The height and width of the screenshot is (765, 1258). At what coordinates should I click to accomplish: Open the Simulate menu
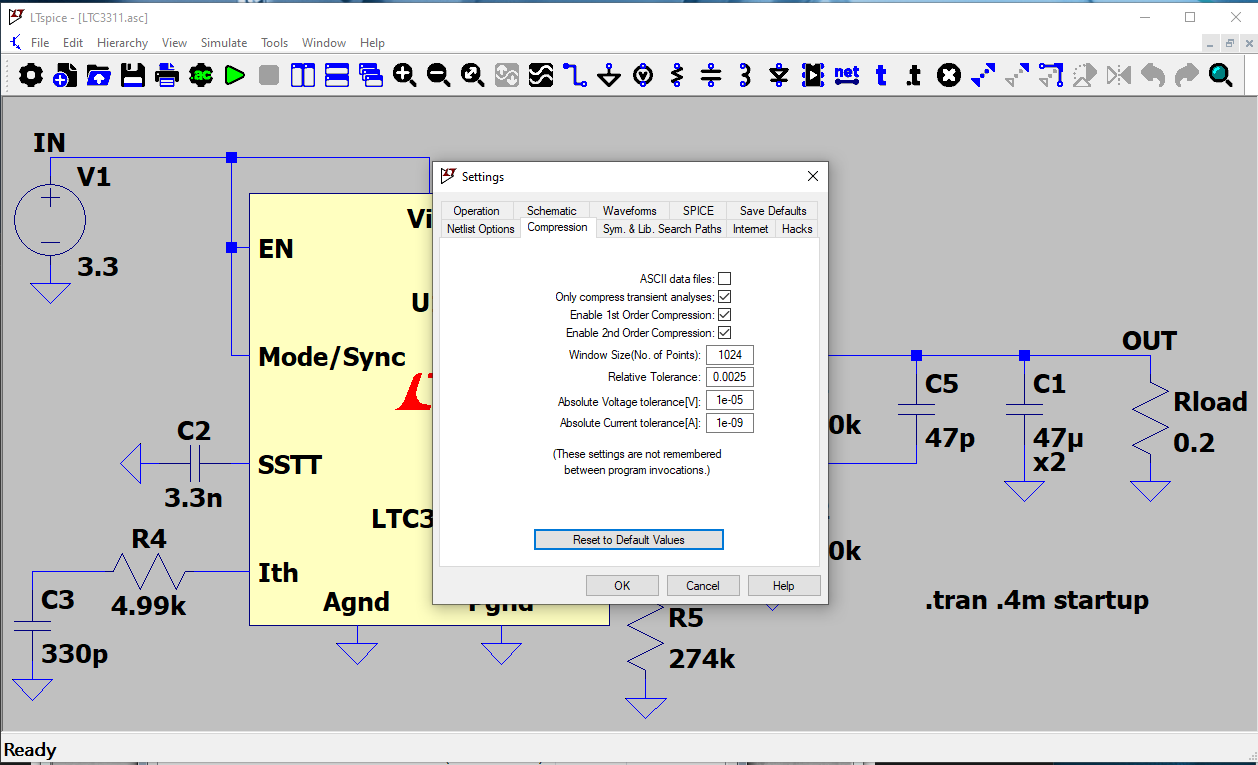pos(224,43)
